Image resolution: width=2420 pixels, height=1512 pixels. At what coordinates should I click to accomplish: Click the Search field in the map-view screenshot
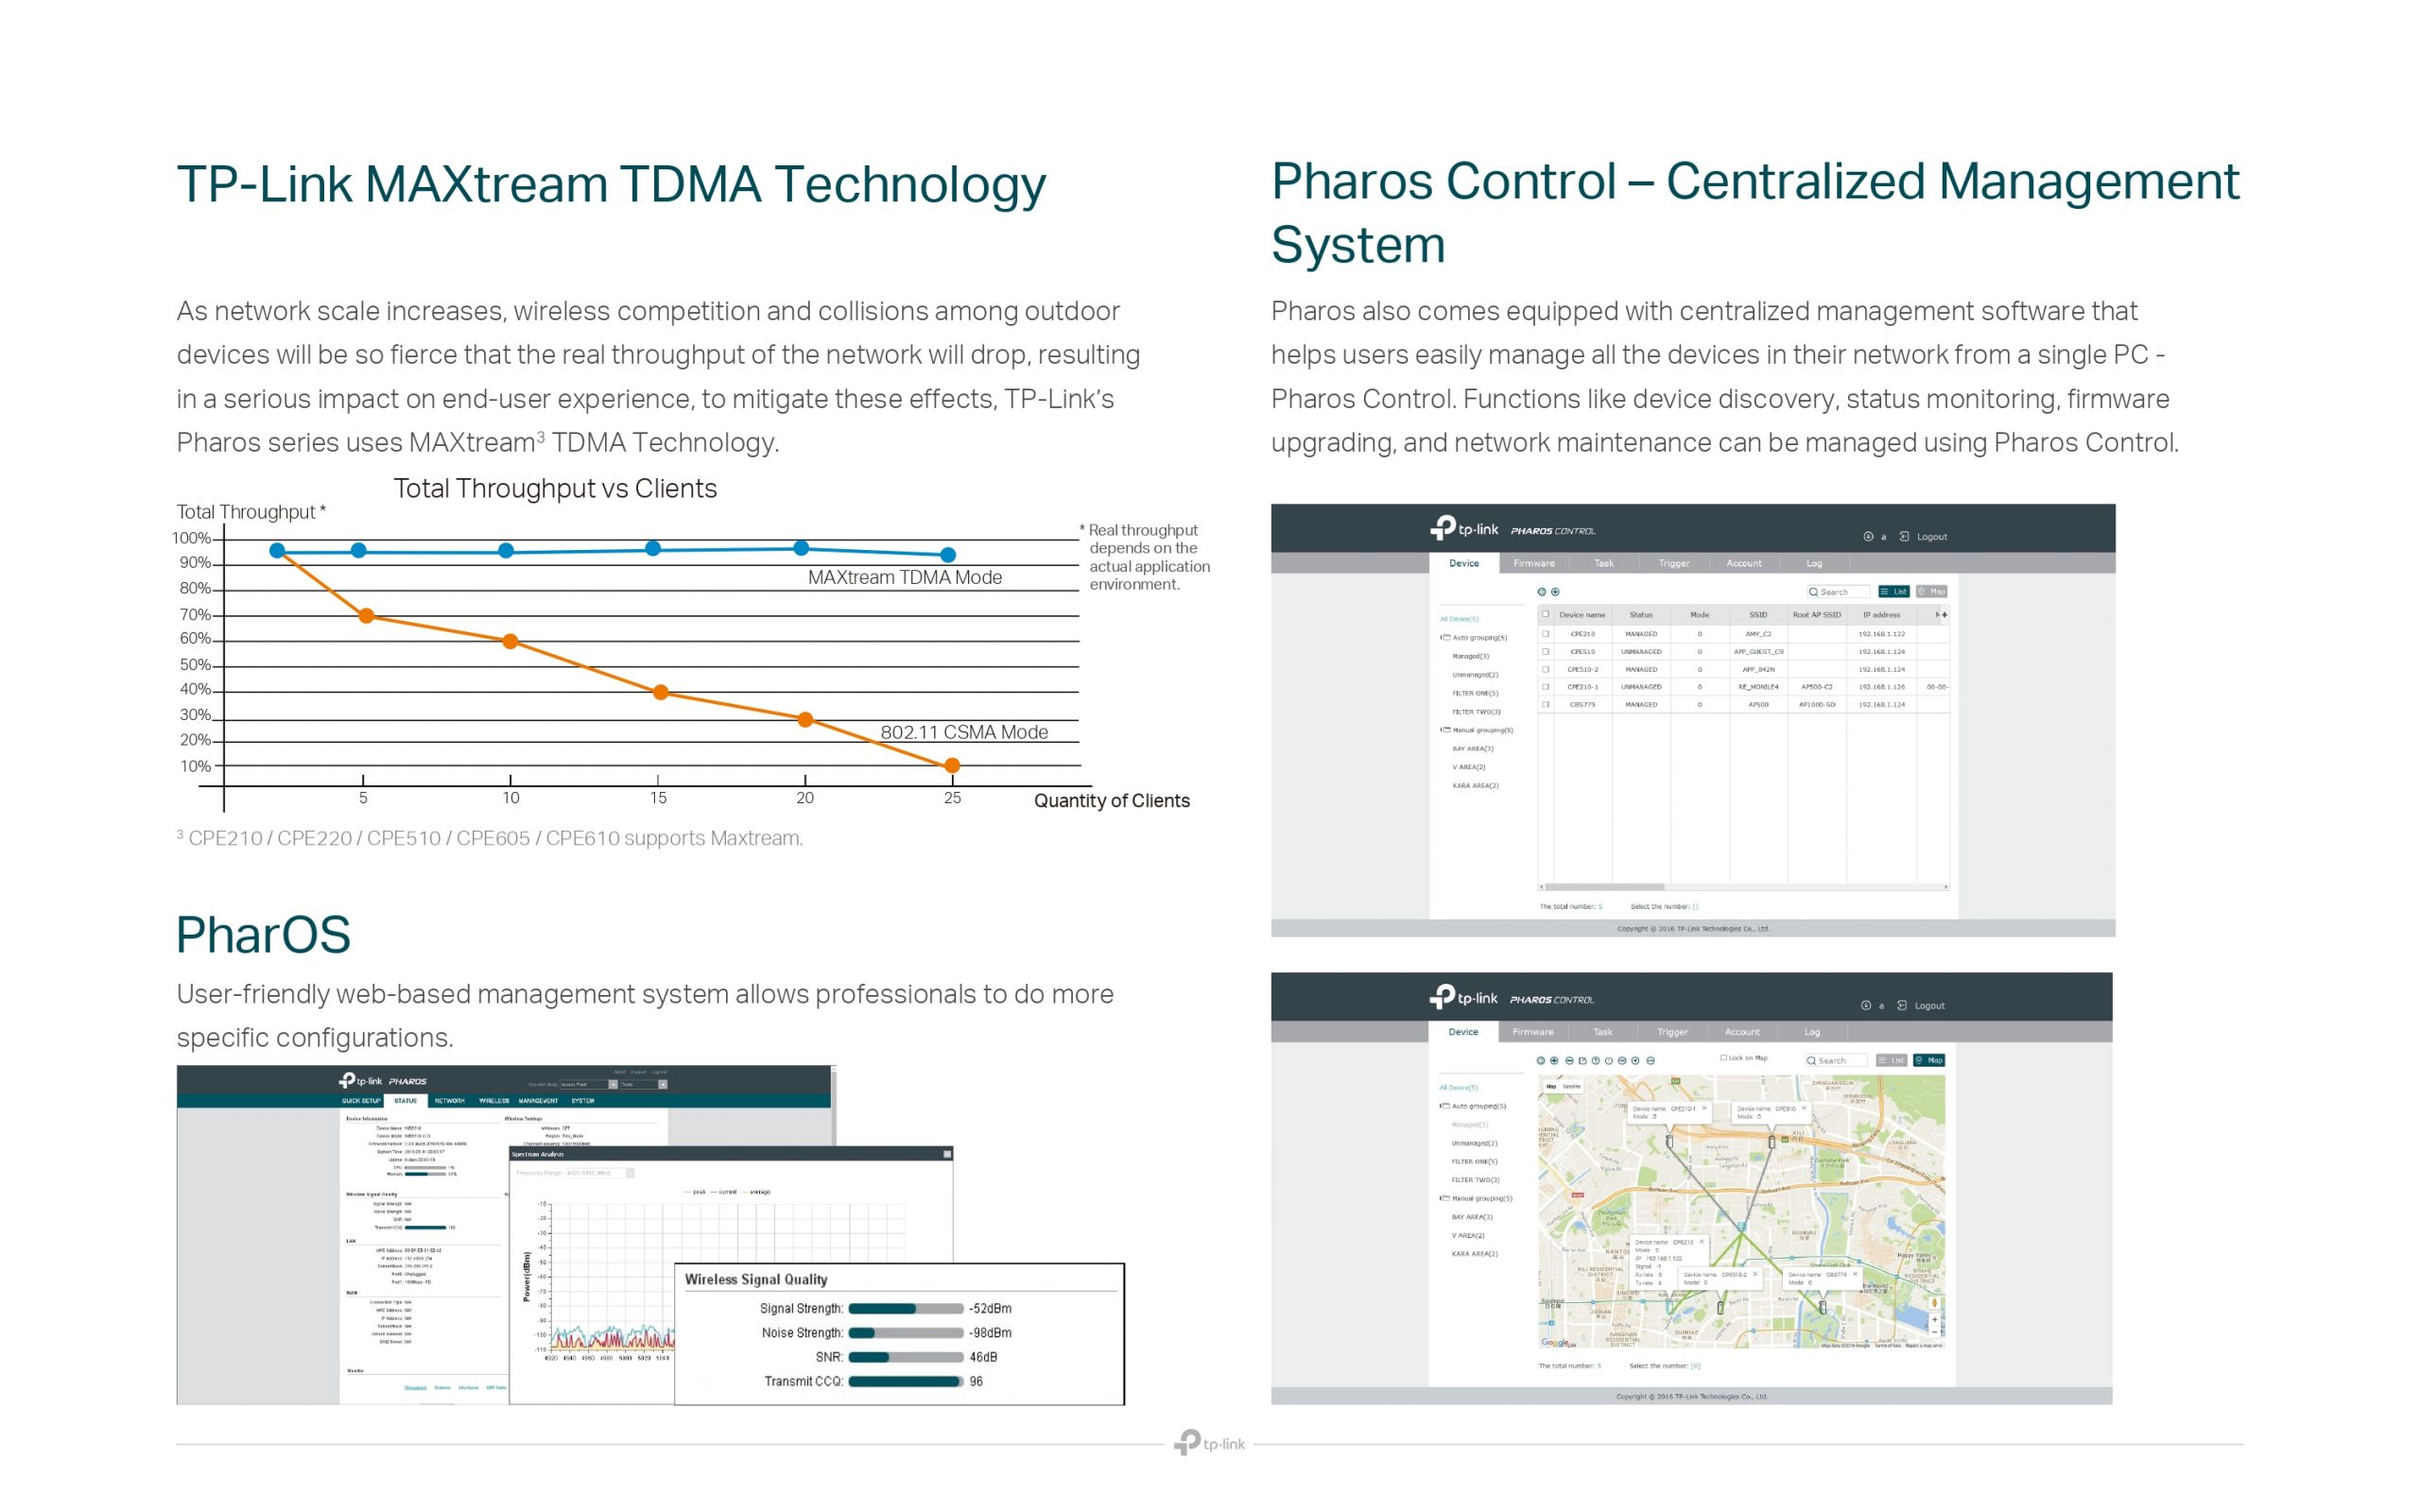pyautogui.click(x=1837, y=1061)
